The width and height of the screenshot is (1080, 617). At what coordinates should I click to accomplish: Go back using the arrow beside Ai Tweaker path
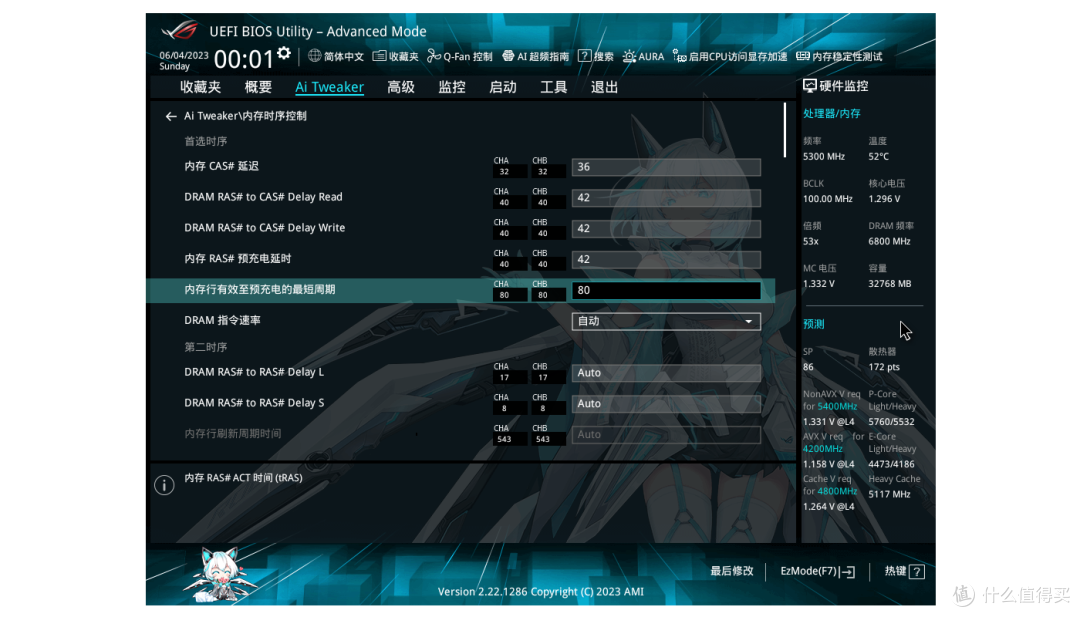click(171, 116)
